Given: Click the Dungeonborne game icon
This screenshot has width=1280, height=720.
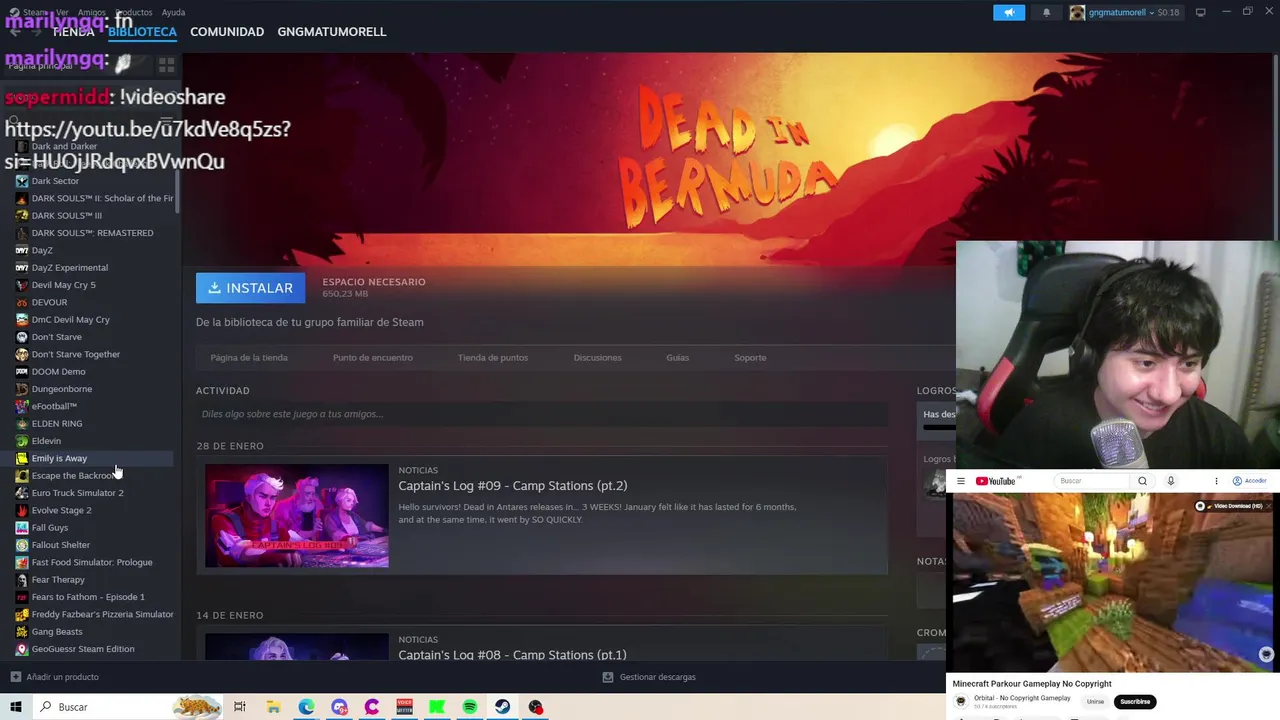Looking at the screenshot, I should click(22, 389).
